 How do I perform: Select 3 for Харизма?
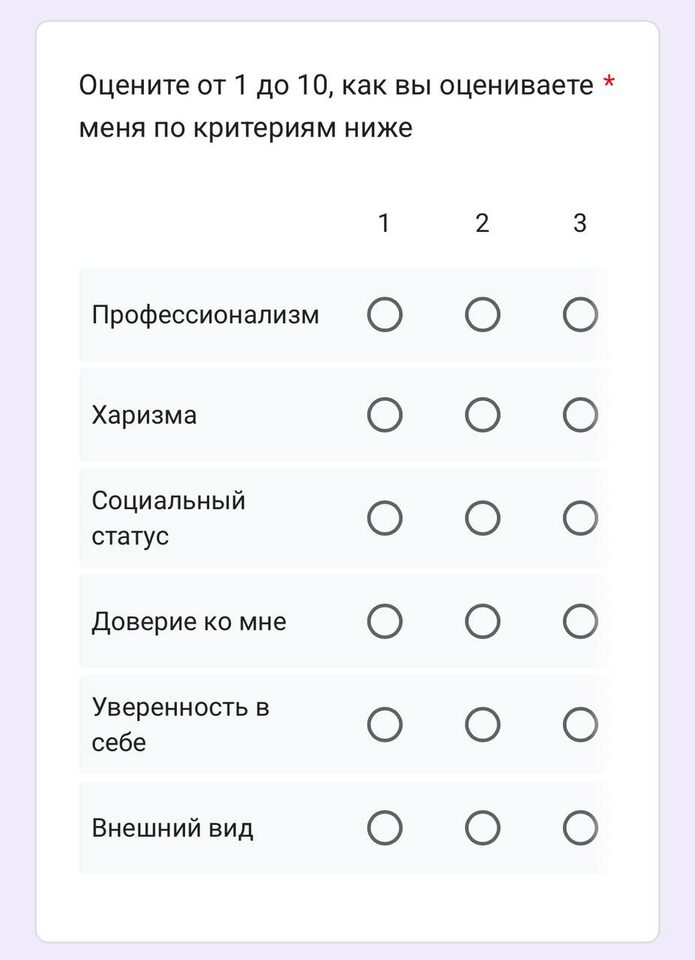[580, 415]
